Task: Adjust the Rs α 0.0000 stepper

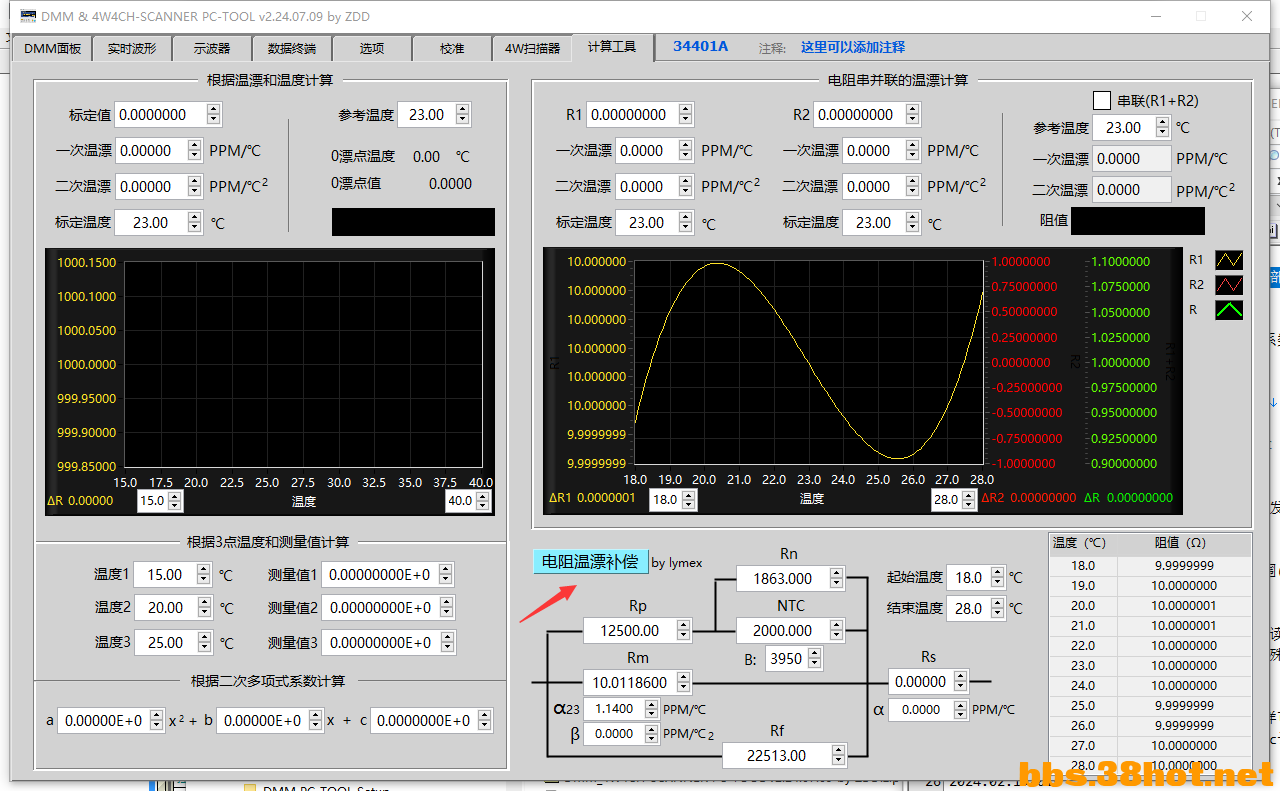Action: [x=960, y=710]
